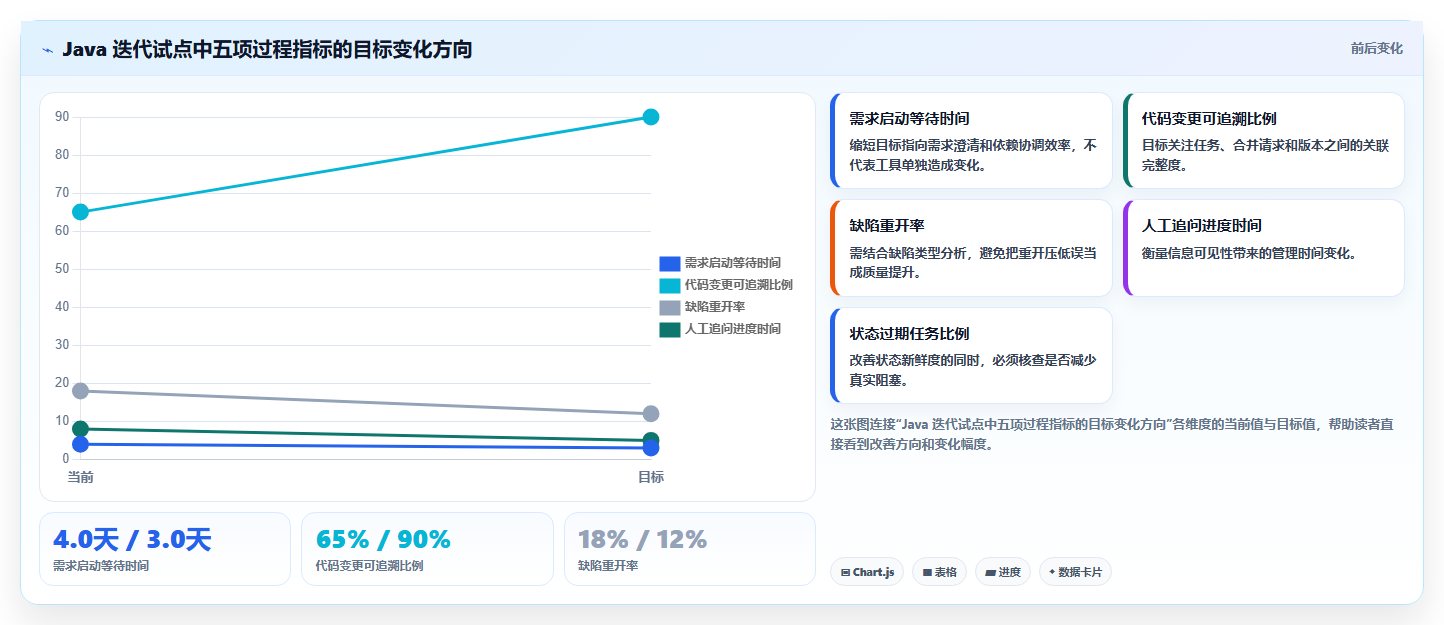The image size is (1444, 625).
Task: Click legend label 缺陷重开率
Action: tap(715, 307)
